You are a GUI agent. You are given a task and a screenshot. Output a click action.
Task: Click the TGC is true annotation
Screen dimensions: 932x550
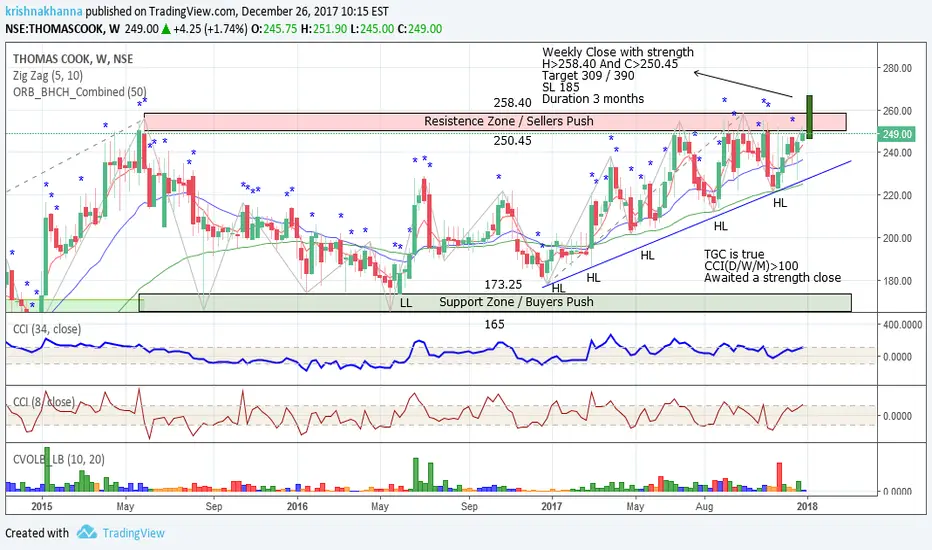tap(734, 254)
